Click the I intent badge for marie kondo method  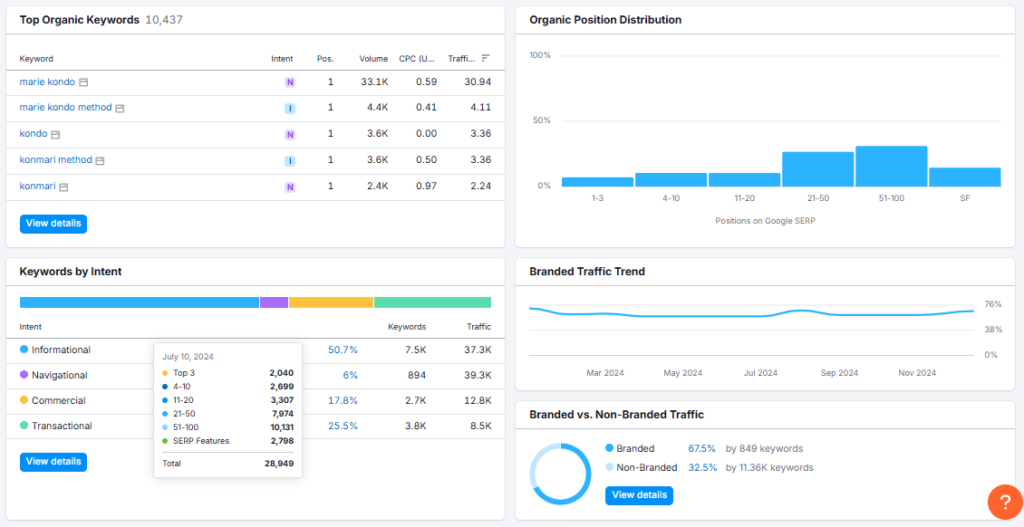[x=290, y=108]
